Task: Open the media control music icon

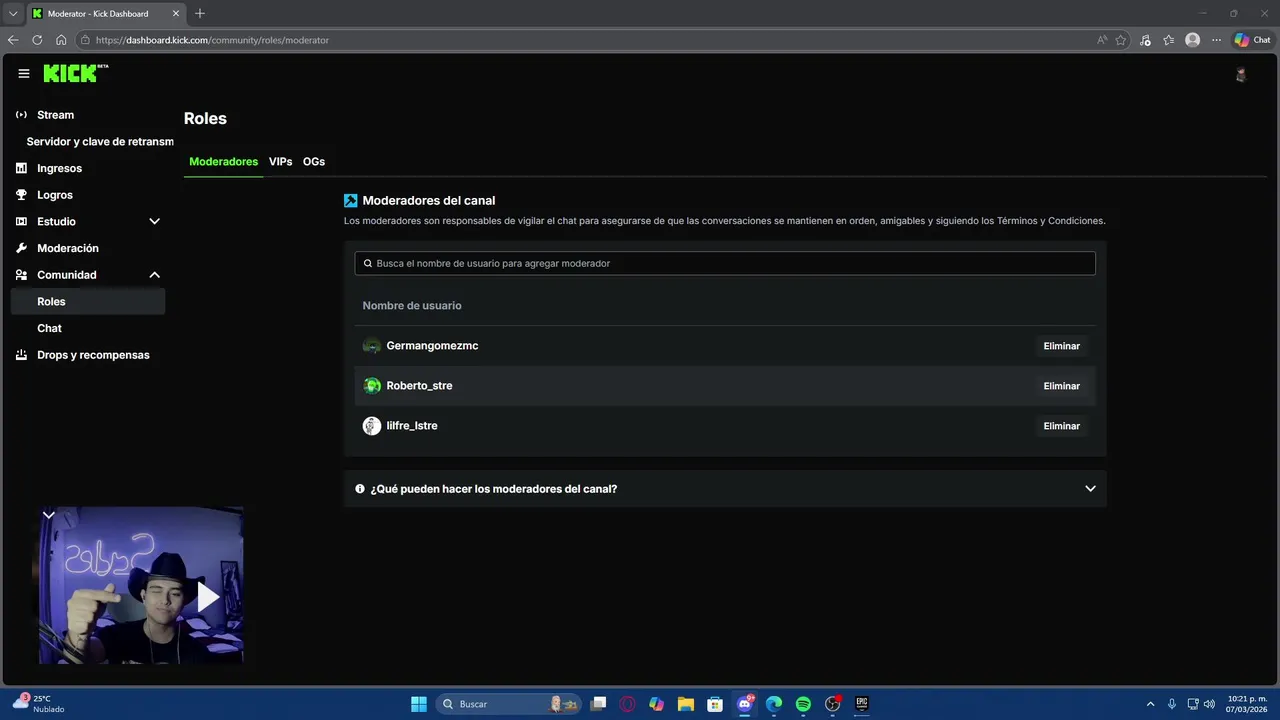Action: coord(1145,40)
